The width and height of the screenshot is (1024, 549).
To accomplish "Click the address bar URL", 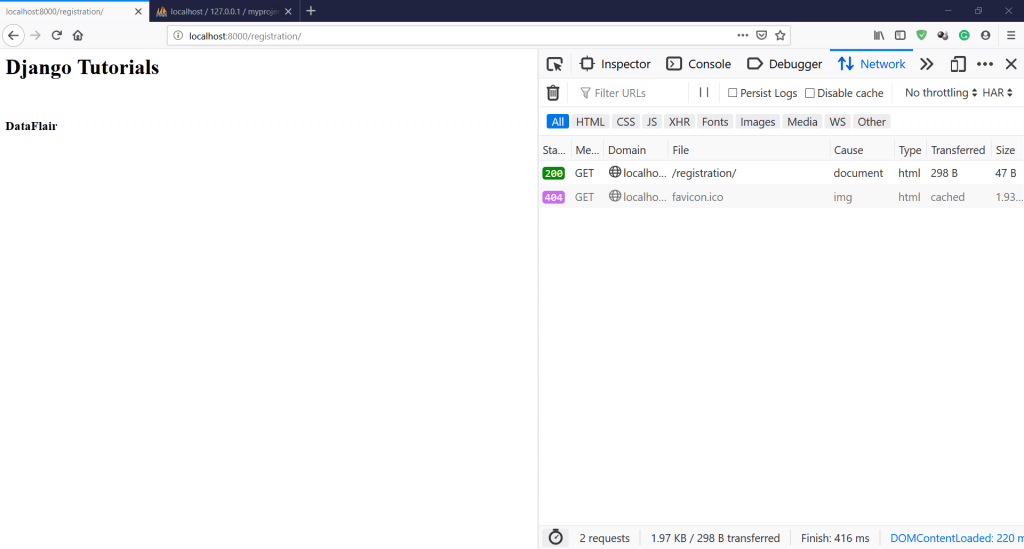I will click(x=245, y=36).
